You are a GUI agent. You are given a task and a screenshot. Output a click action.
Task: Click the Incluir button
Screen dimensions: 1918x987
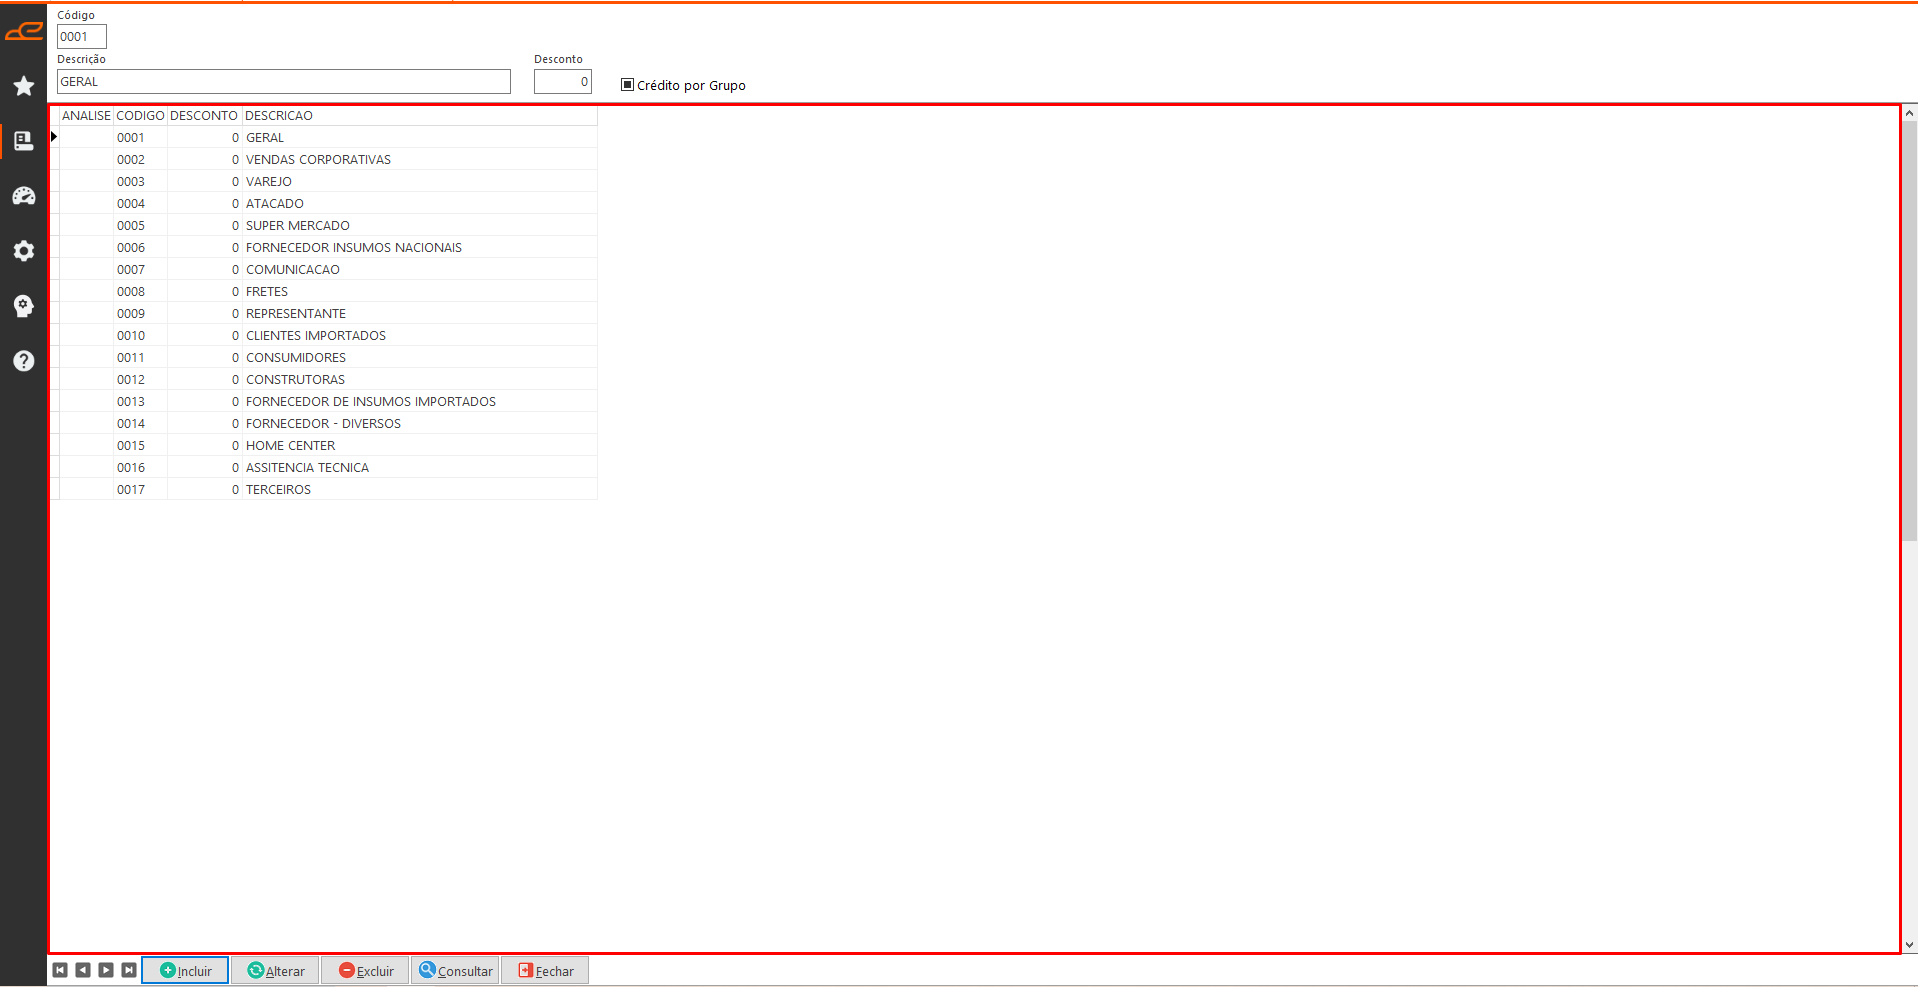click(185, 970)
